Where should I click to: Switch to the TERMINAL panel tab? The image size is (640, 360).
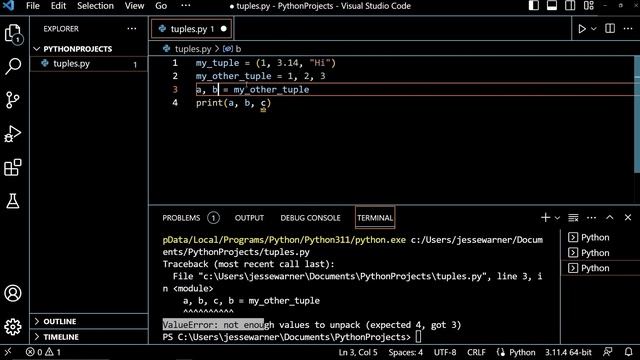[375, 218]
